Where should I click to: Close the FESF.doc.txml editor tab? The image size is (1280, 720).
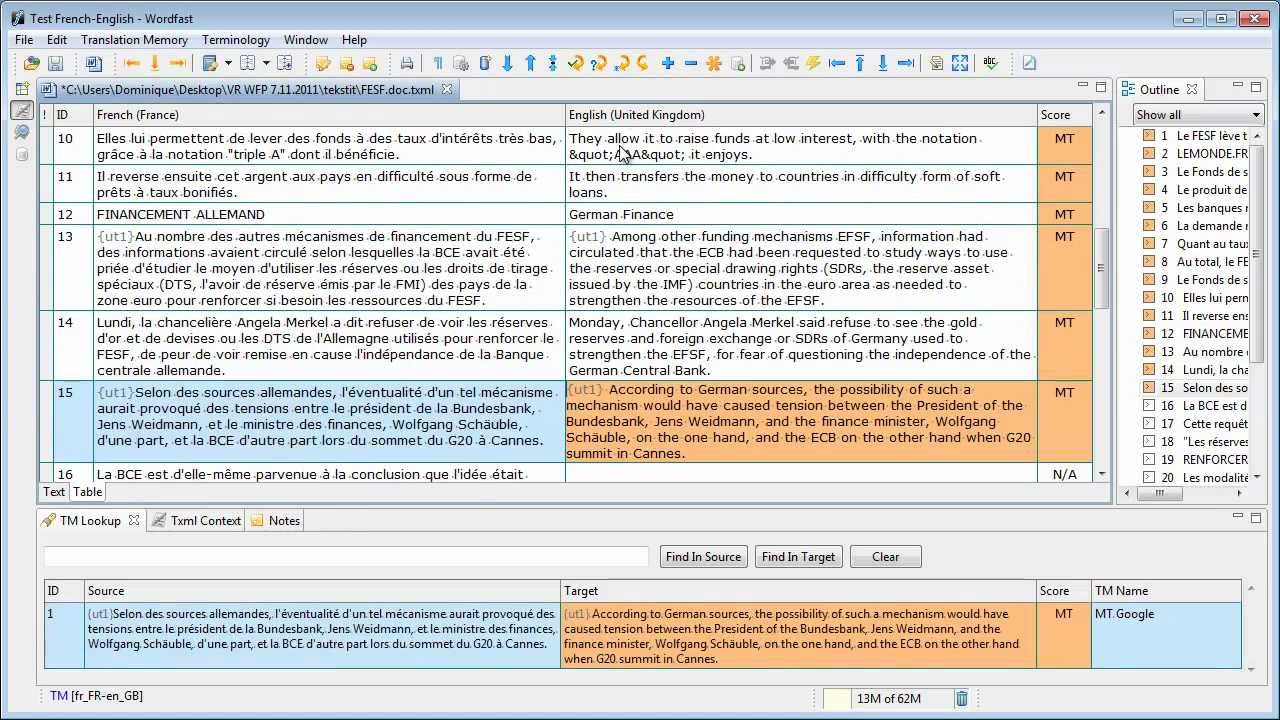(x=447, y=89)
